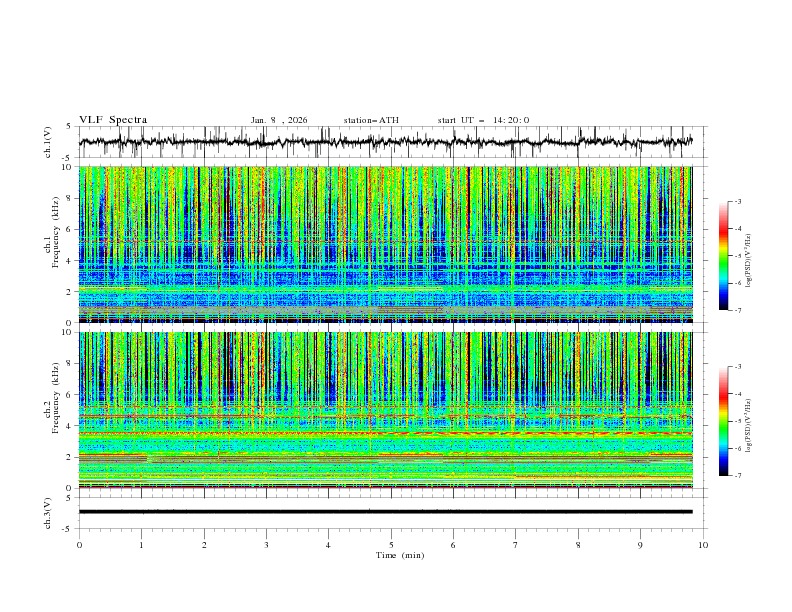Click the VLF Spectra title text
The image size is (792, 612).
coord(113,120)
